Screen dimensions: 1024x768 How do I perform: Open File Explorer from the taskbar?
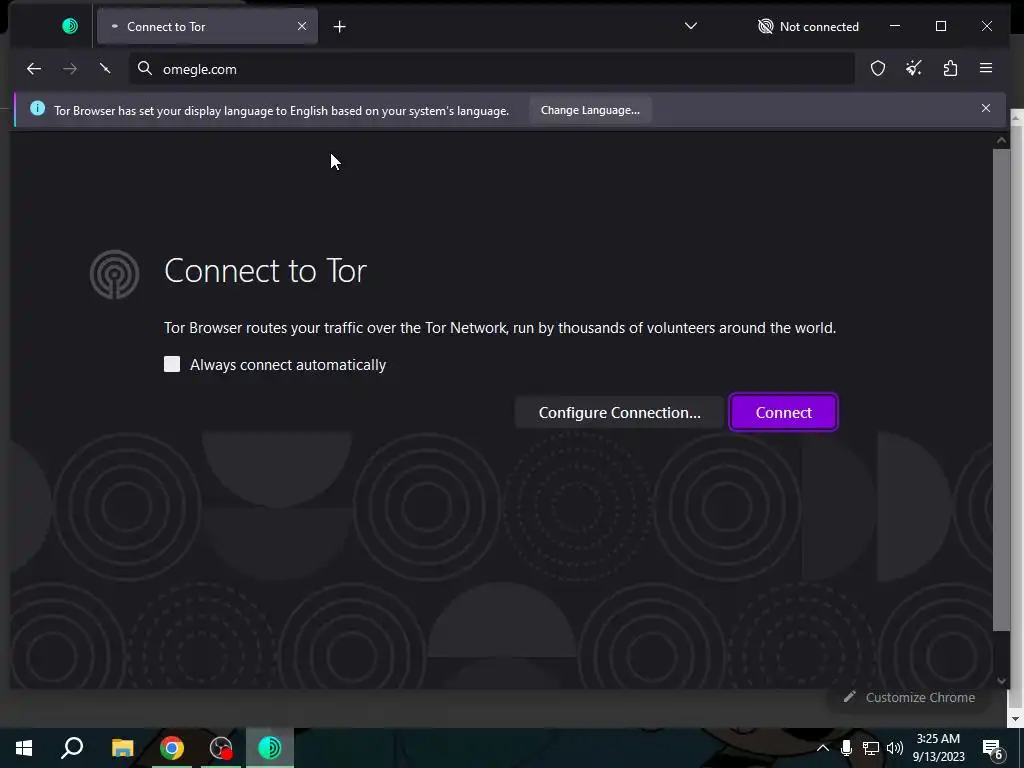122,748
